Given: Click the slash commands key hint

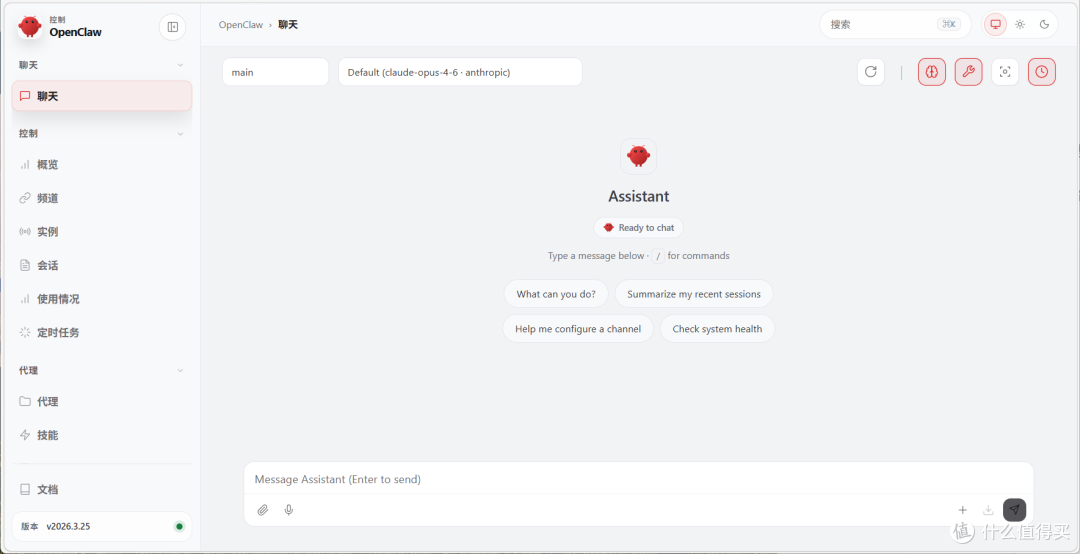Looking at the screenshot, I should (658, 256).
